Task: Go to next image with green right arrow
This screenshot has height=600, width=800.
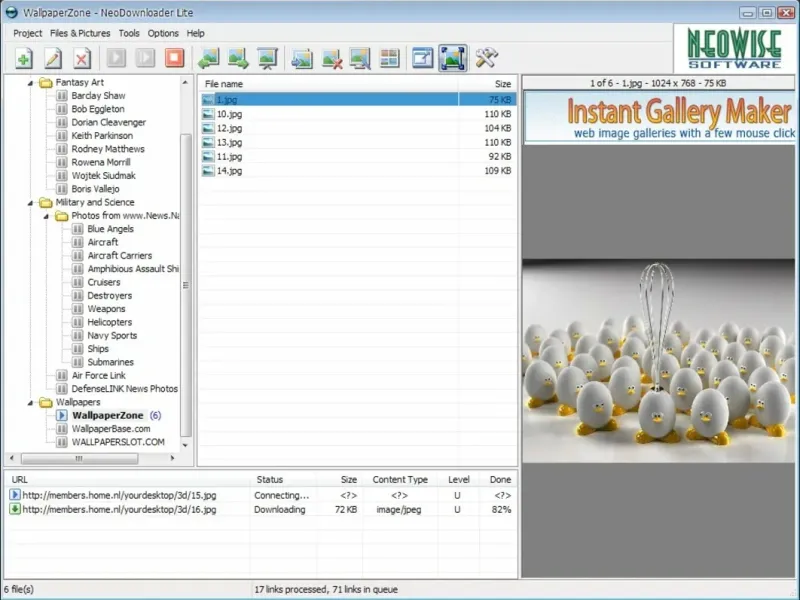Action: pyautogui.click(x=238, y=58)
